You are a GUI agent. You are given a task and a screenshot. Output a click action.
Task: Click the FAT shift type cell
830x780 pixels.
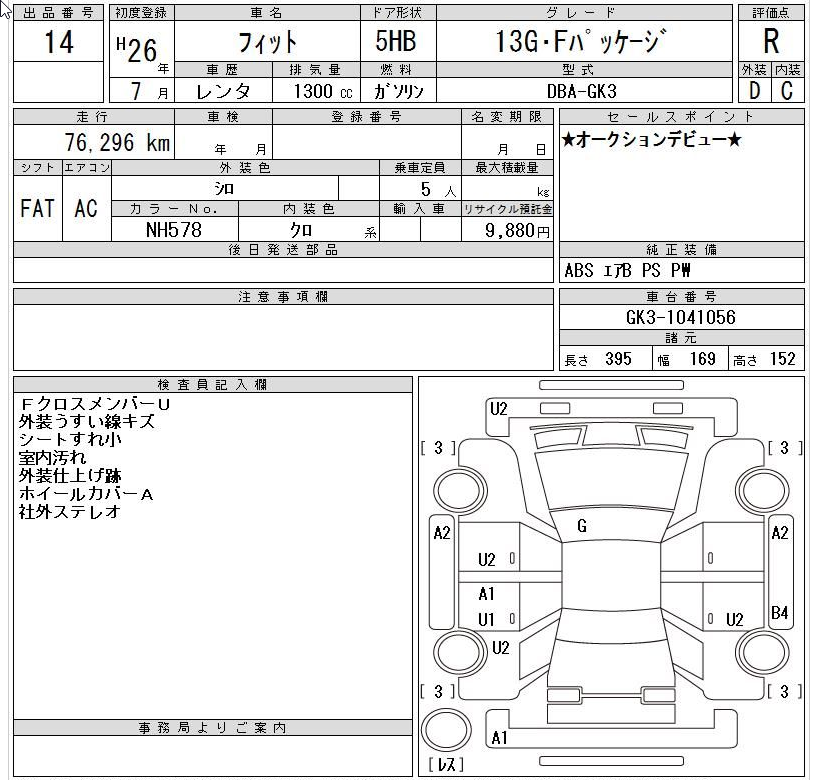37,208
